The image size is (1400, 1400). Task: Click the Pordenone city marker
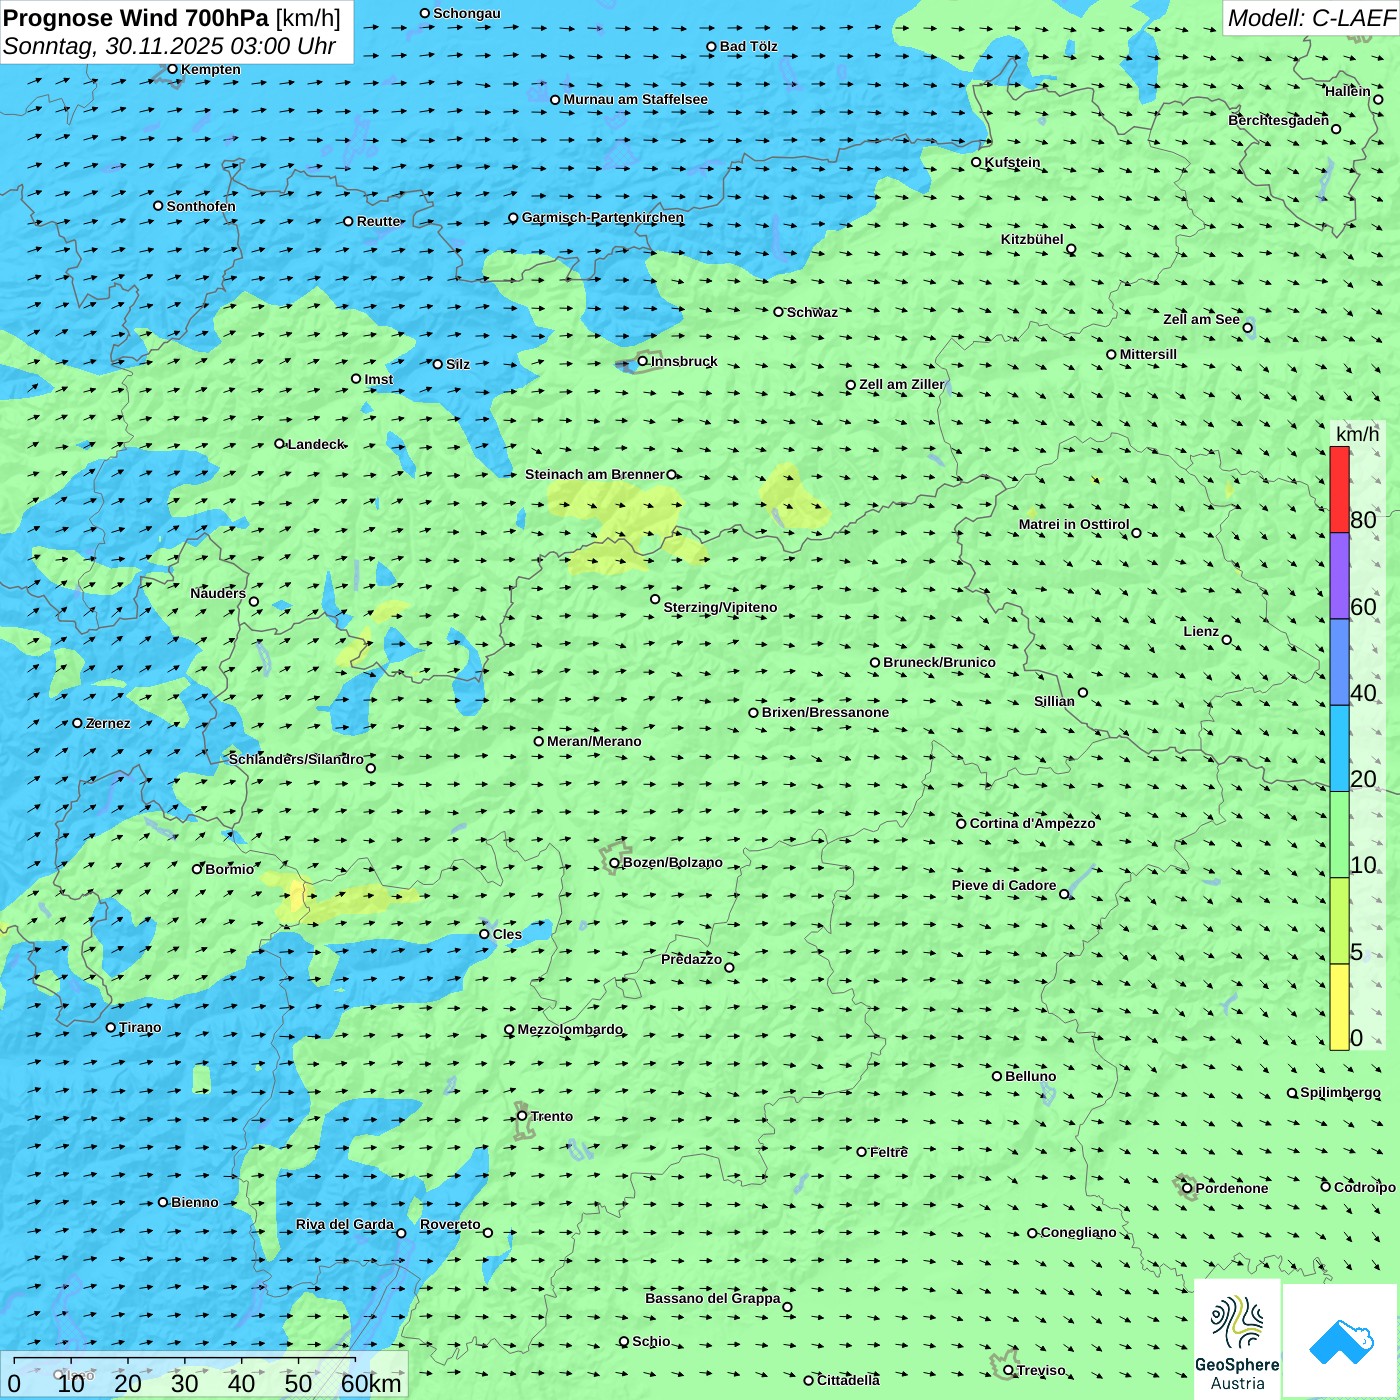pyautogui.click(x=1187, y=1188)
